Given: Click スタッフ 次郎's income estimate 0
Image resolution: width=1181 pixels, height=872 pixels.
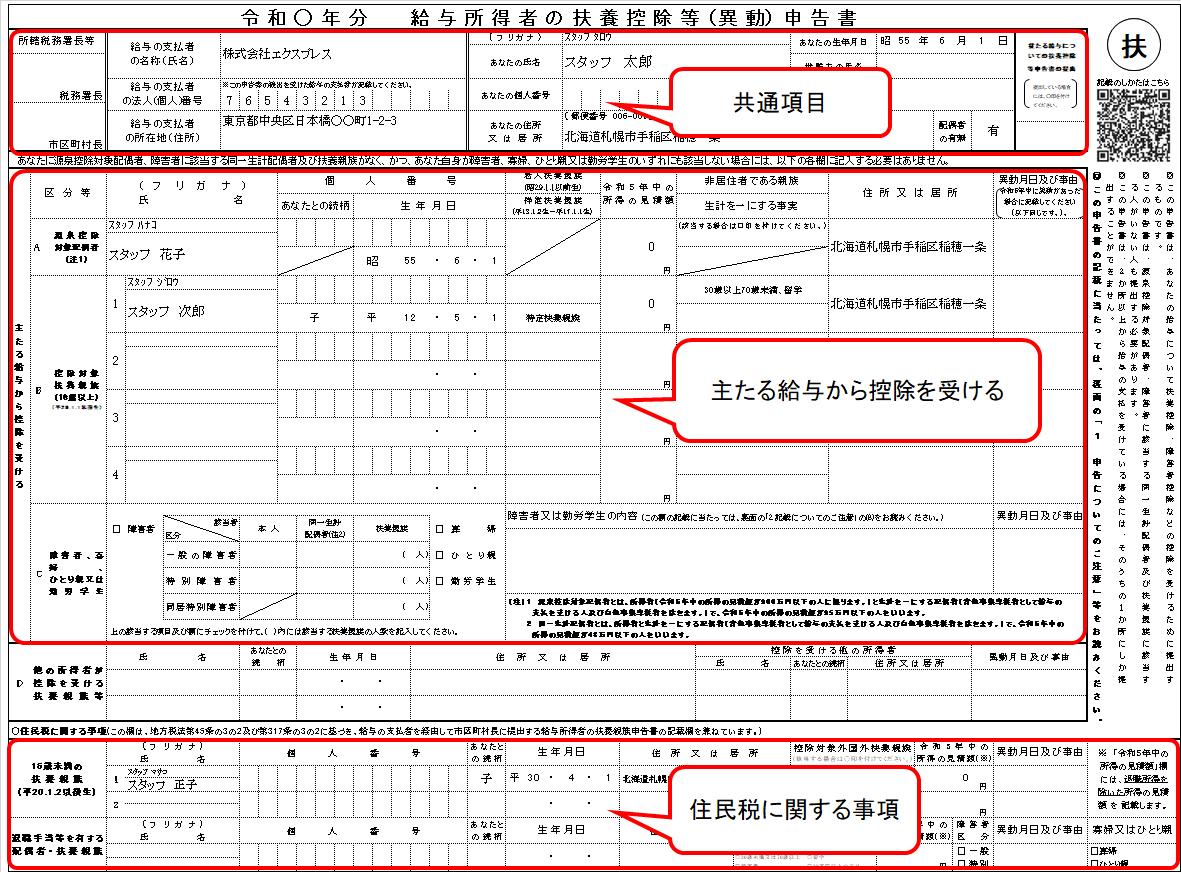Looking at the screenshot, I should (652, 304).
